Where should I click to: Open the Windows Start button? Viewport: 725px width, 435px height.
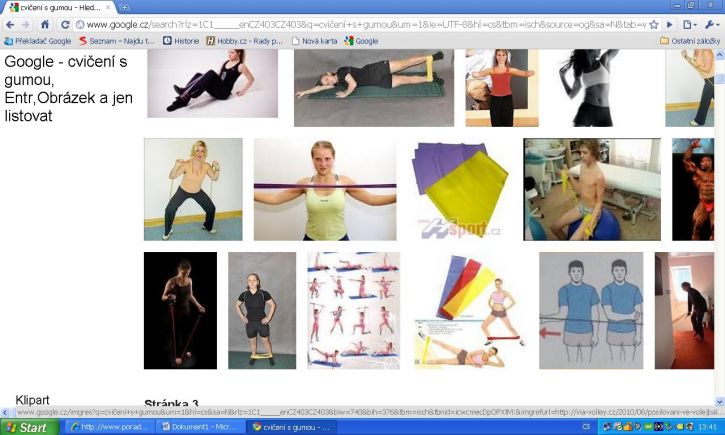[x=30, y=427]
